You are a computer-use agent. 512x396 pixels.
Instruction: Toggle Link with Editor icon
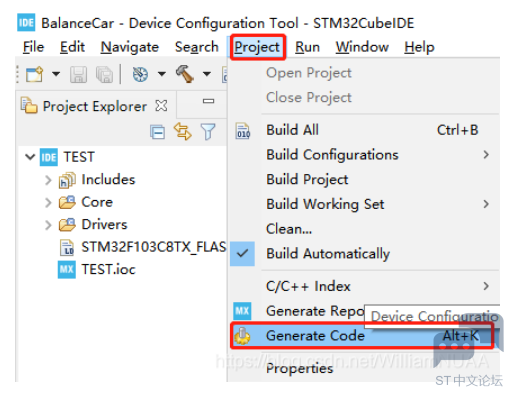[183, 131]
